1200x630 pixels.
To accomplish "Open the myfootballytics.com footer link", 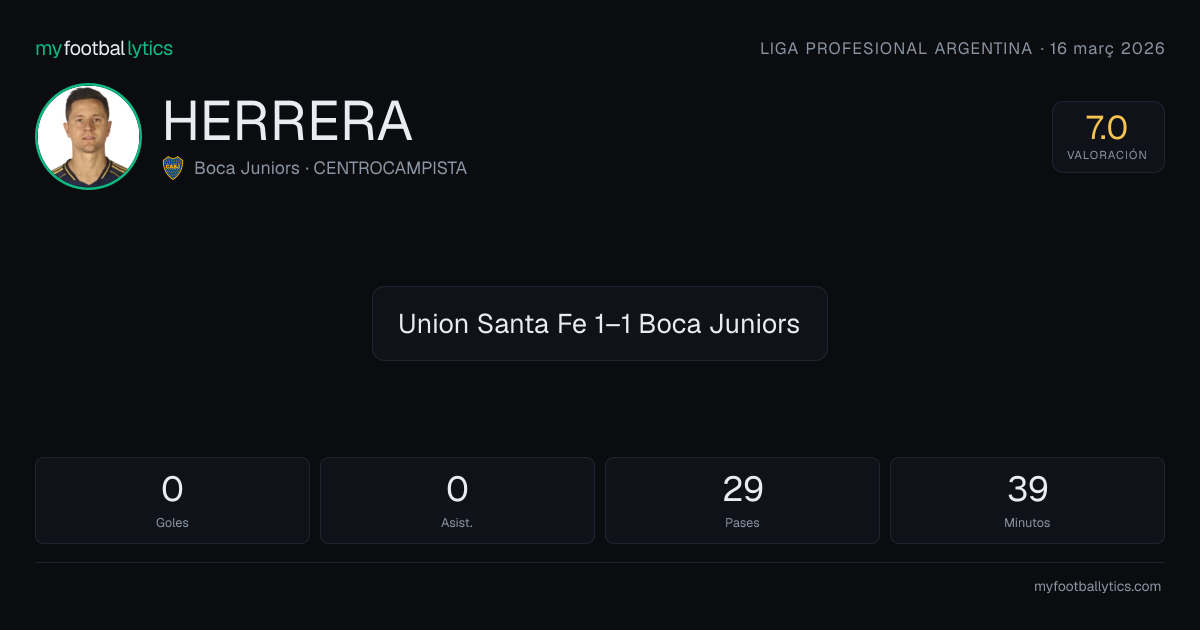I will (1097, 587).
